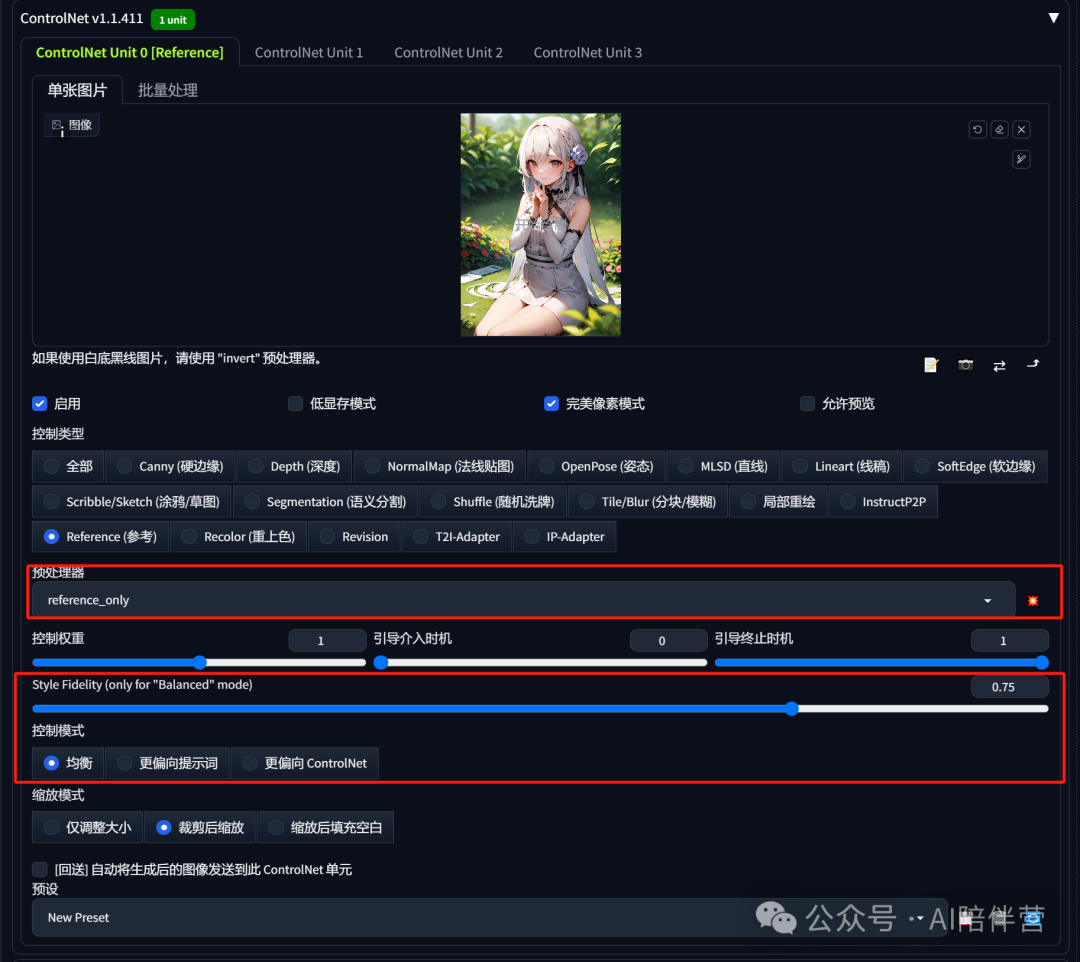
Task: Click the 引导介入时机 slider handle
Action: [381, 662]
